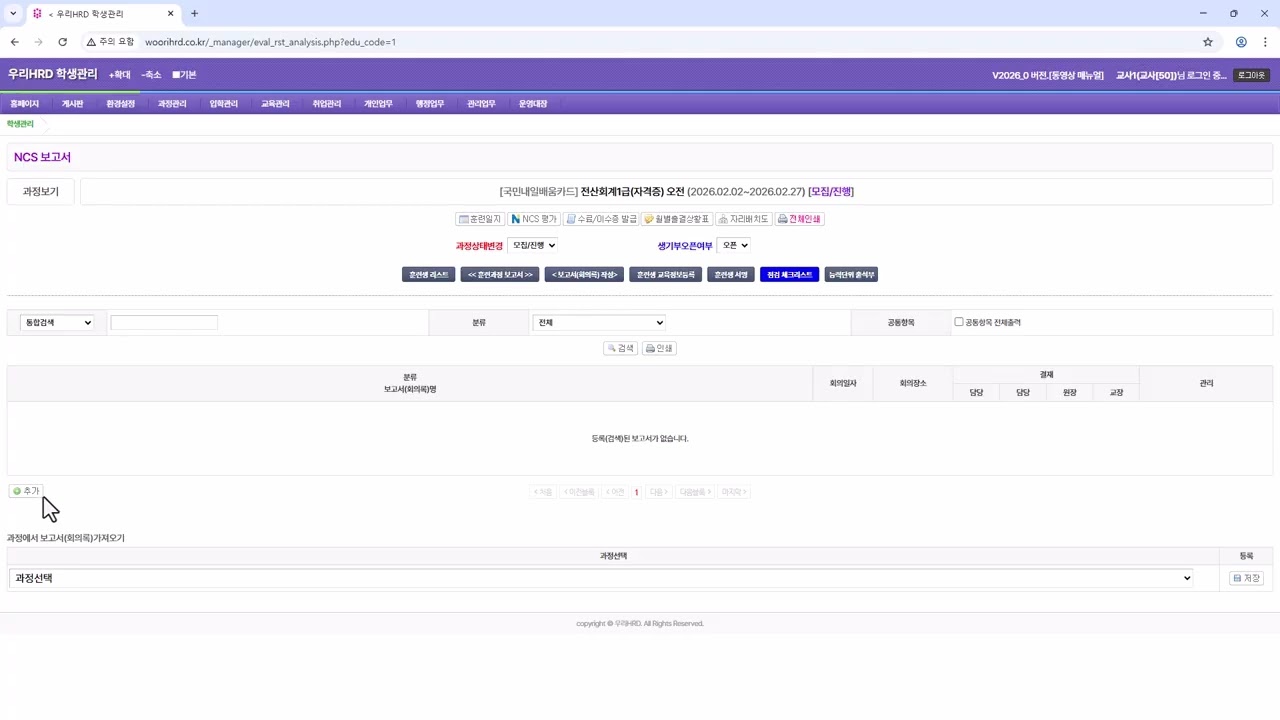
Task: Reload the page with the browser refresh icon
Action: coord(62,42)
